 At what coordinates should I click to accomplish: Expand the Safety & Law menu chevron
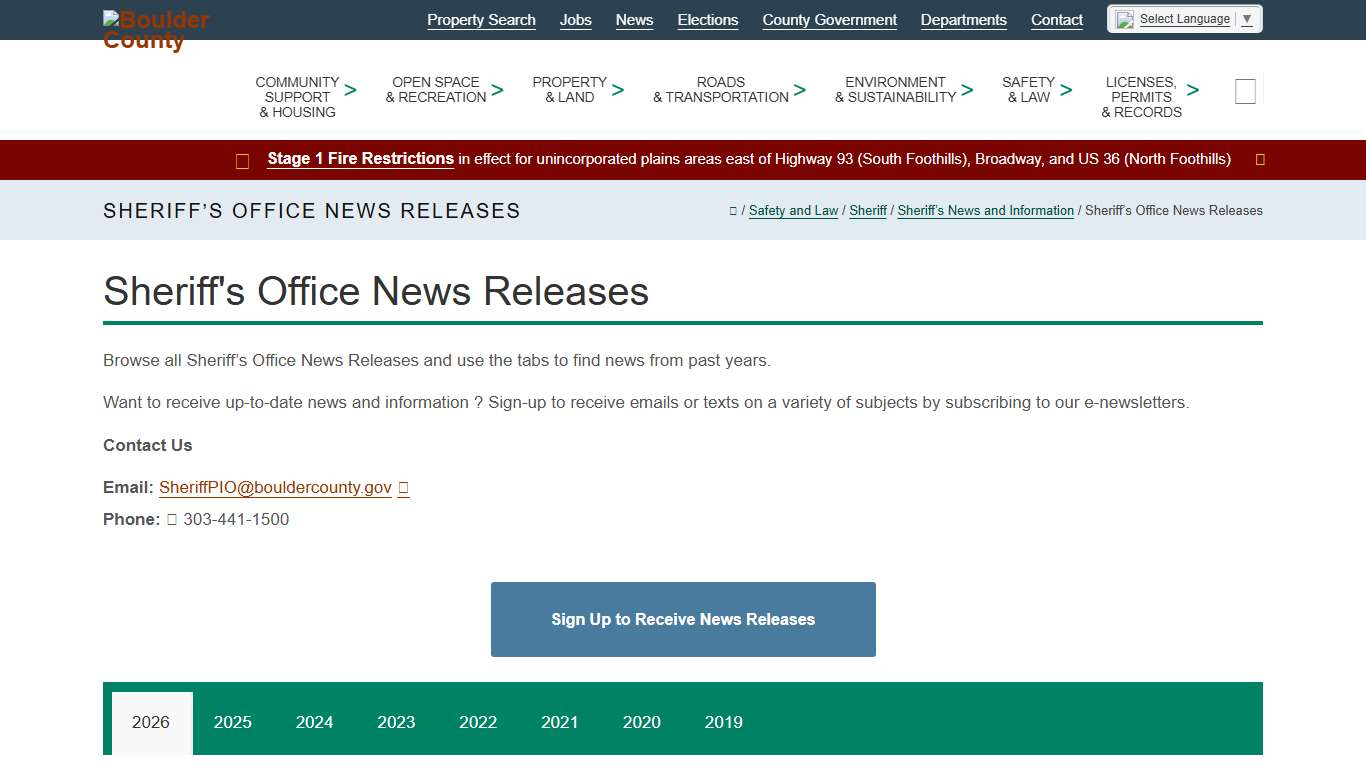click(1066, 89)
